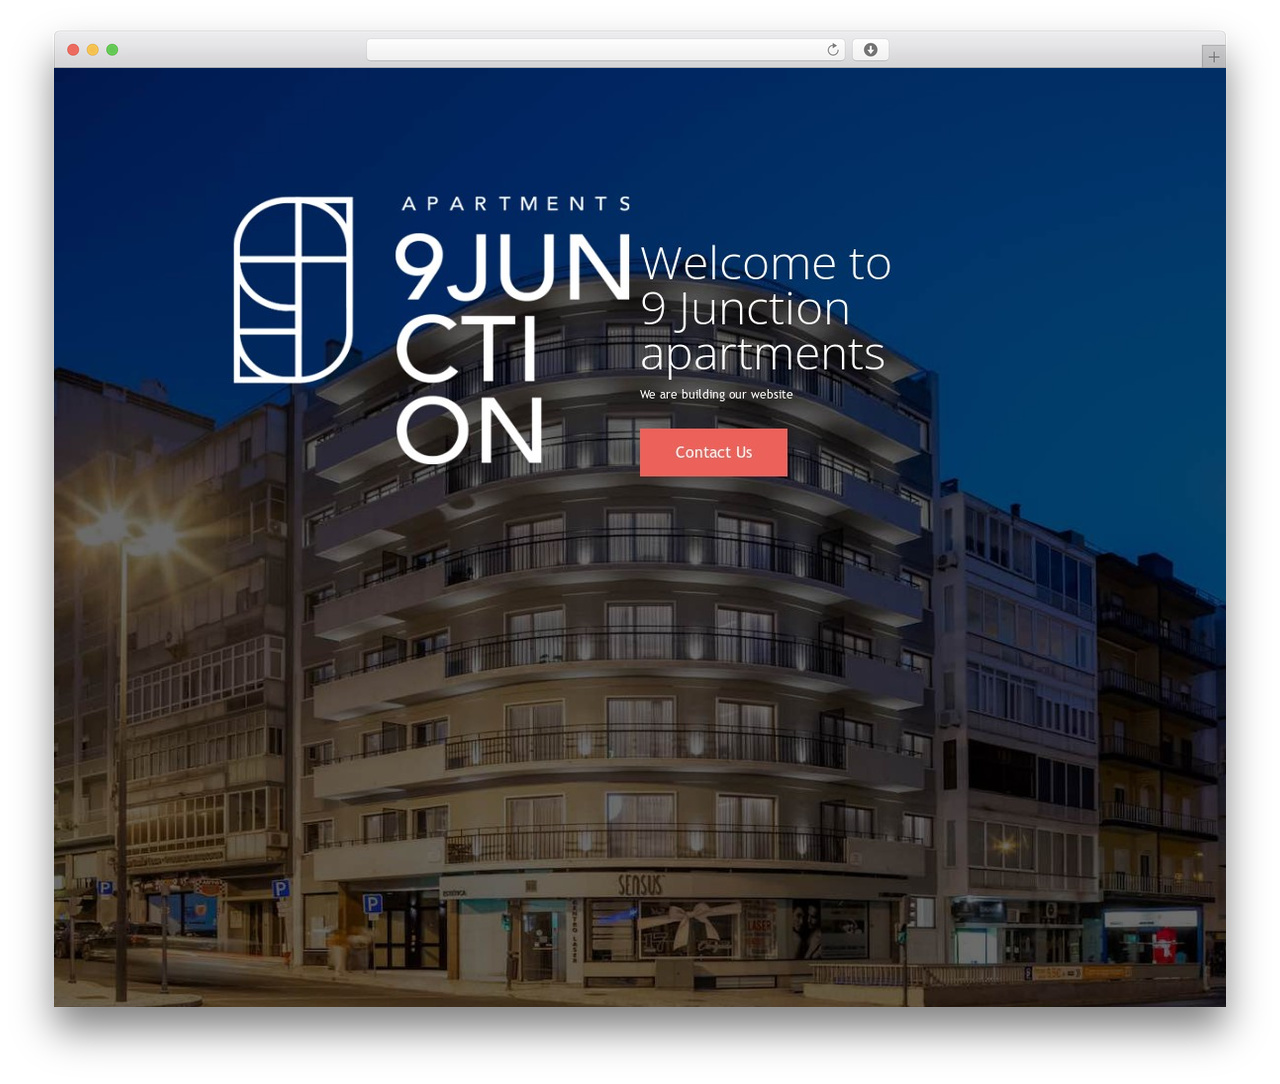Viewport: 1280px width, 1084px height.
Task: Reload the page with the refresh icon
Action: coord(833,50)
